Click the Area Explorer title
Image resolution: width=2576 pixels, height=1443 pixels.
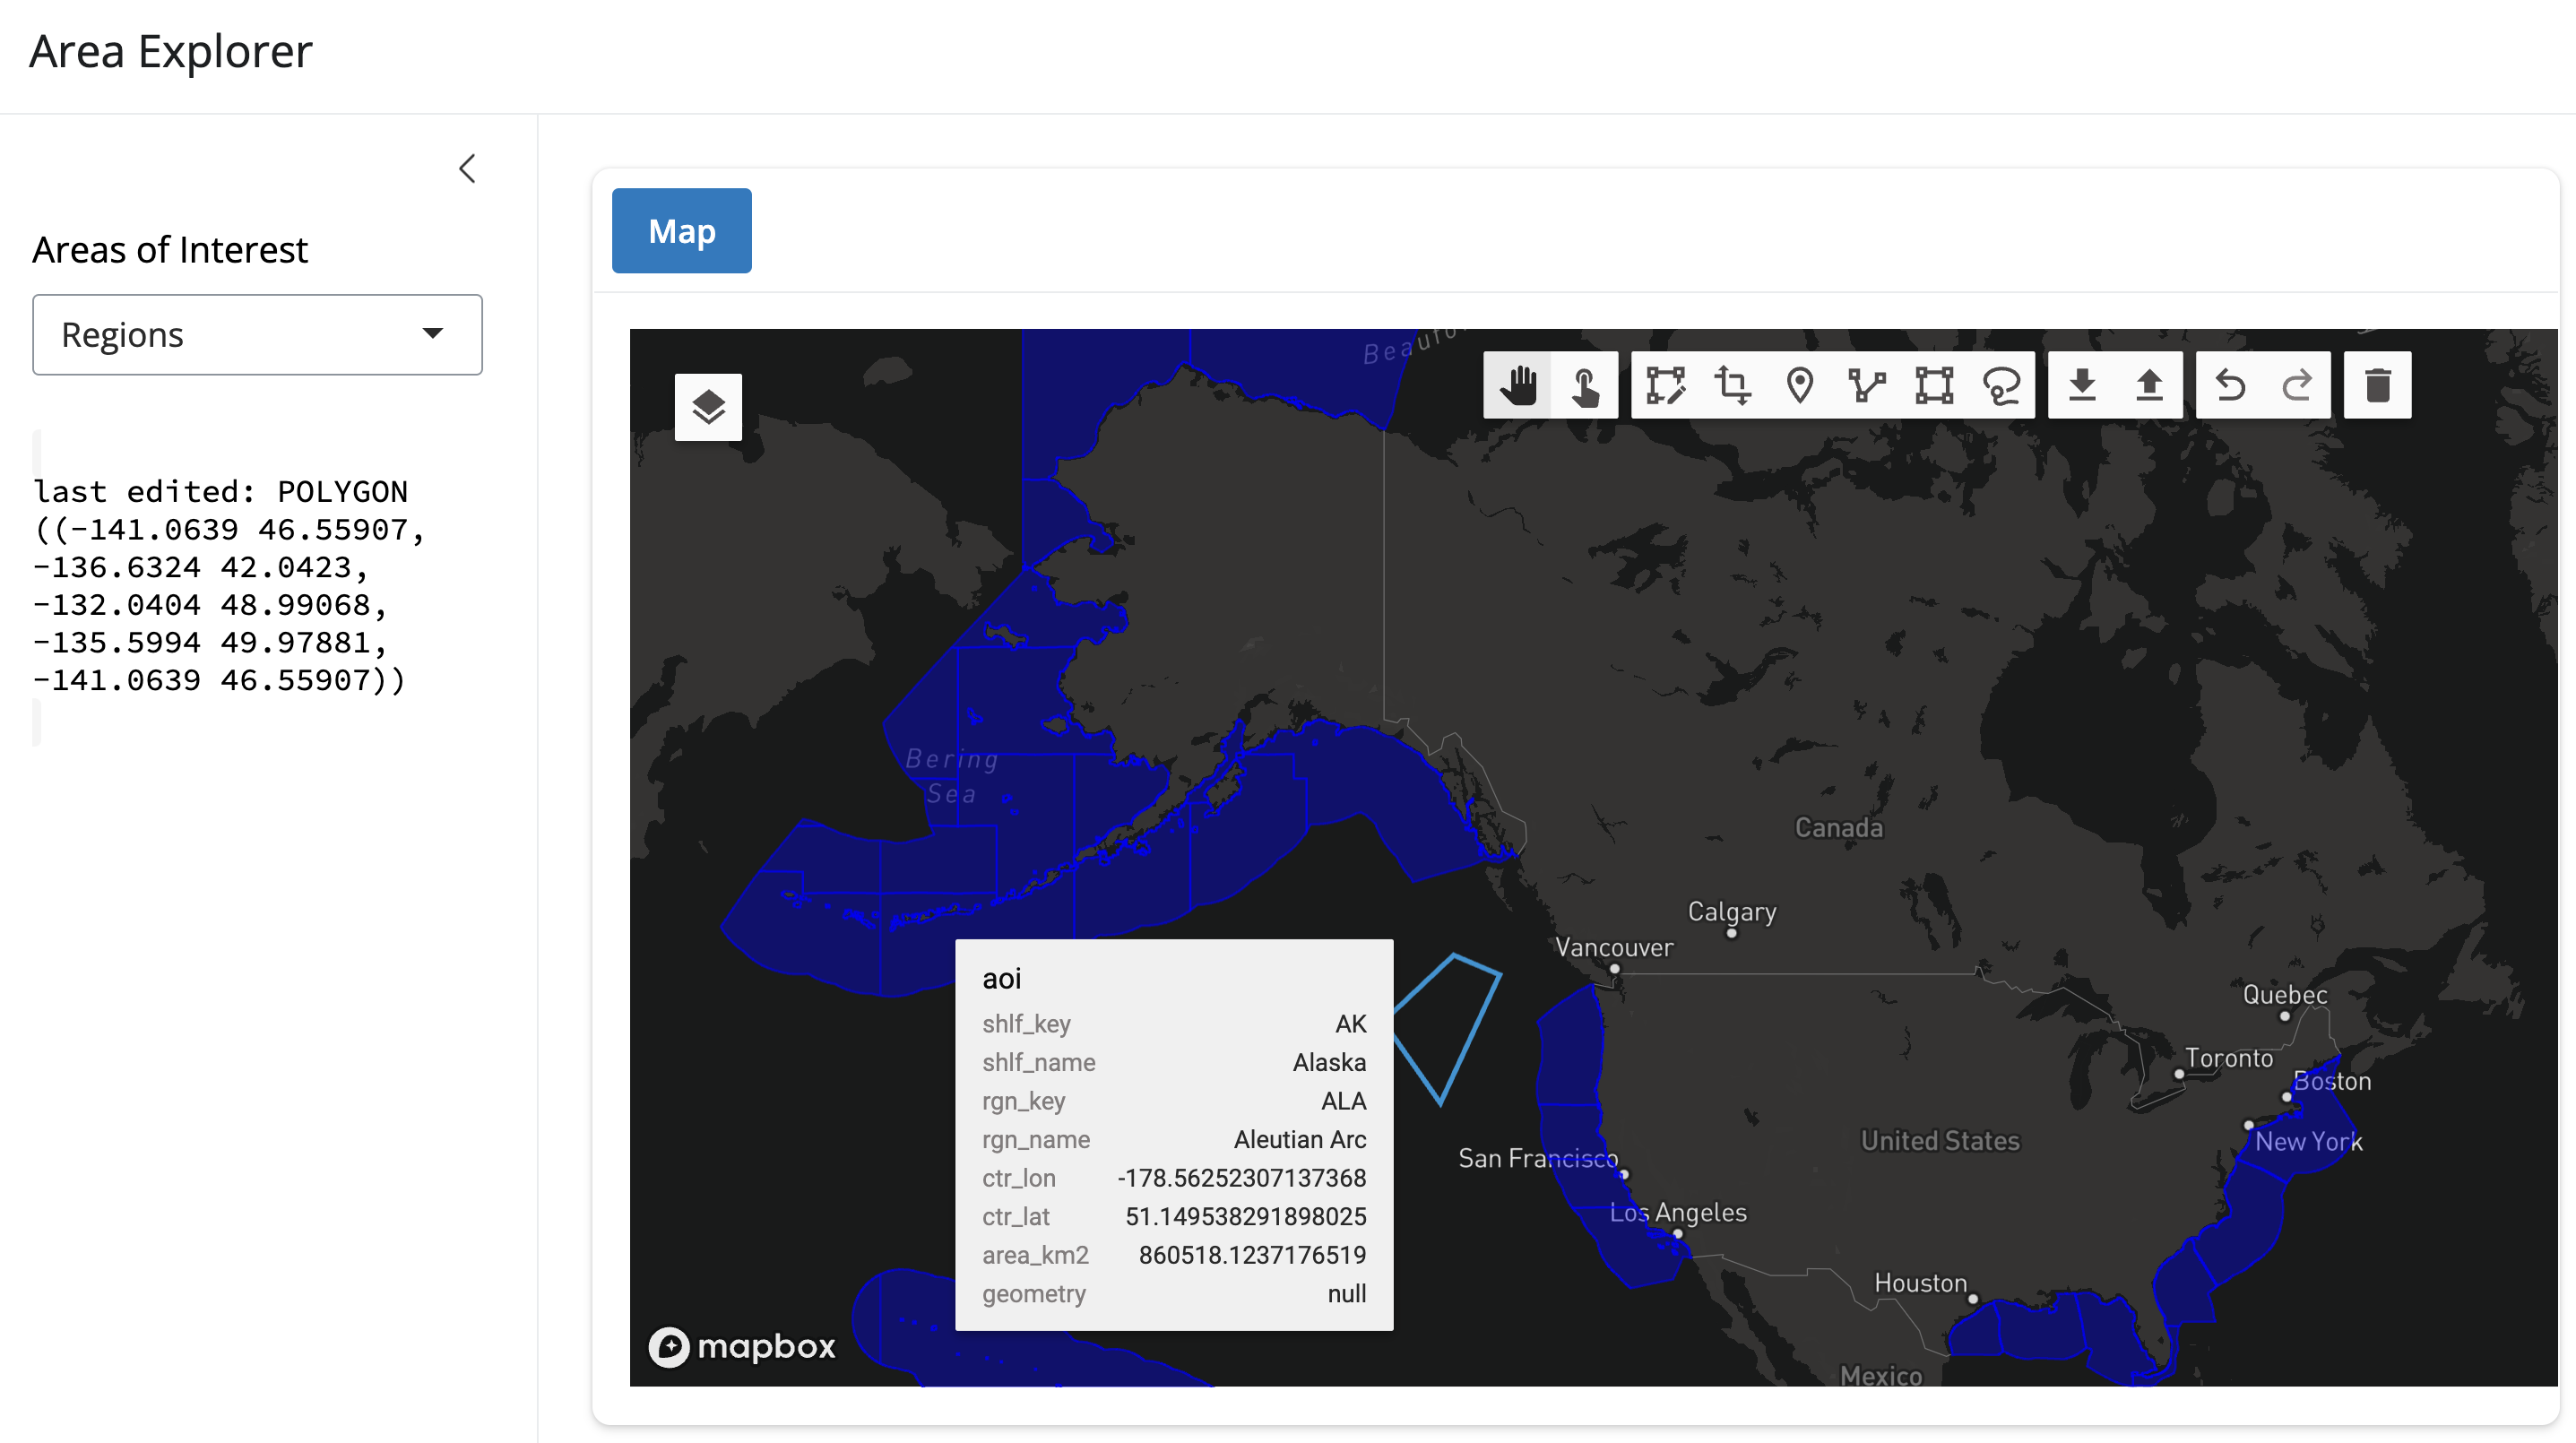pyautogui.click(x=171, y=51)
